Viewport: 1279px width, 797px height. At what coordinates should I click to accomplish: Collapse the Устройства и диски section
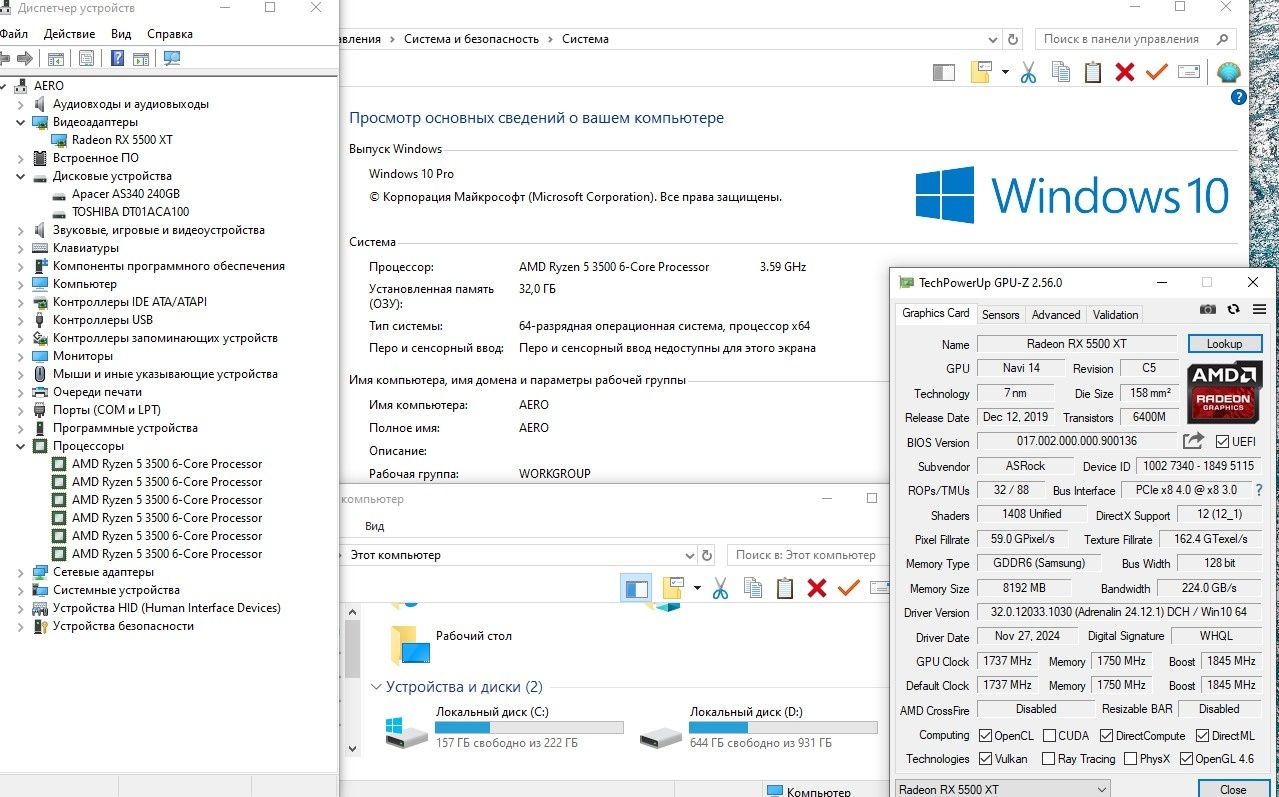click(x=377, y=687)
